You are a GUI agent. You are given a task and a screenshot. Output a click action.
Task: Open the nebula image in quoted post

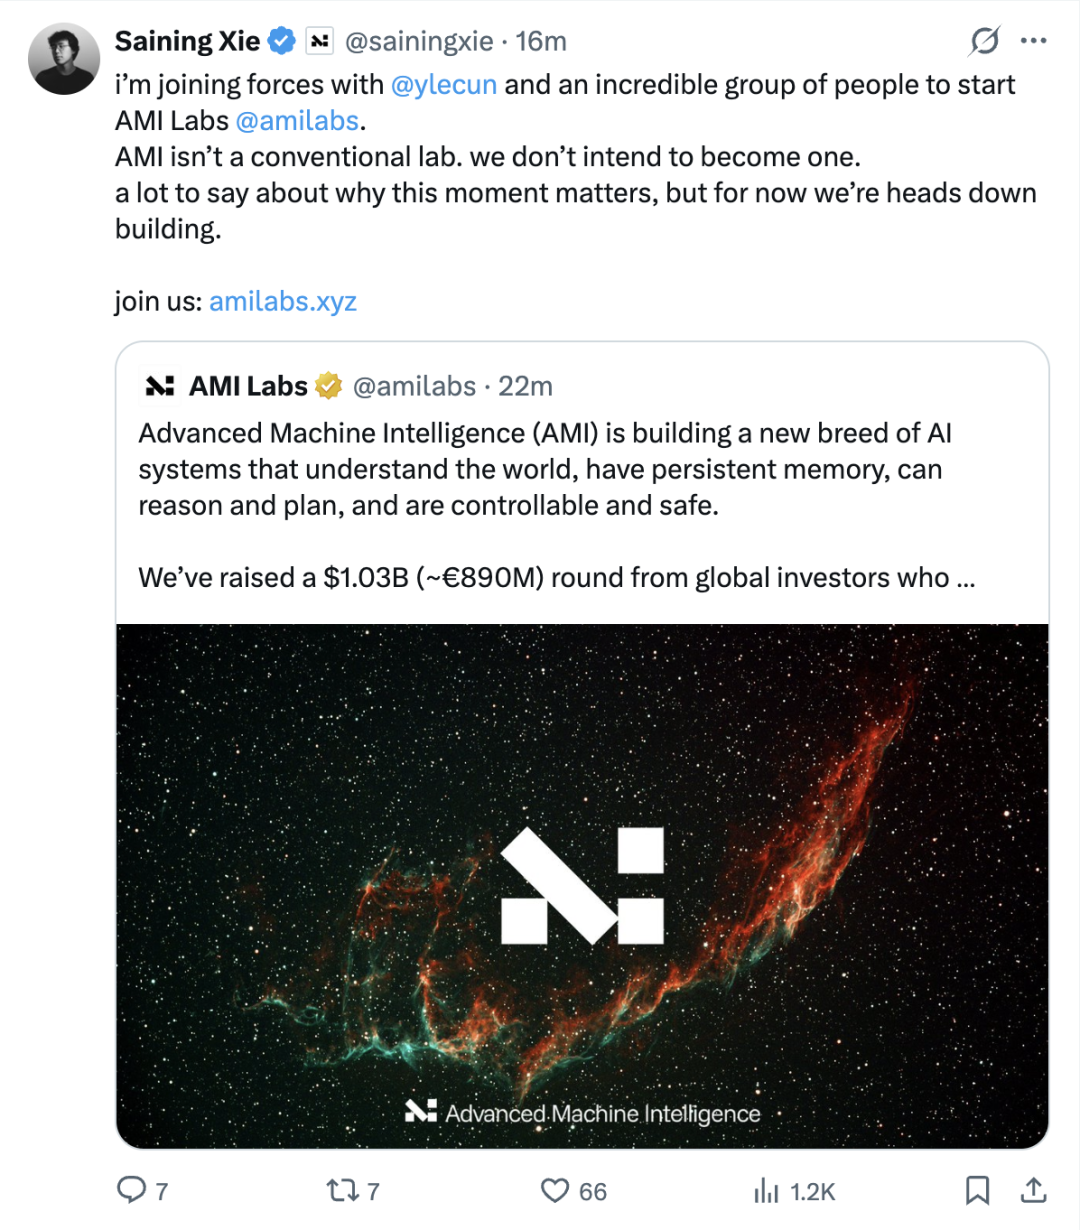(x=582, y=885)
